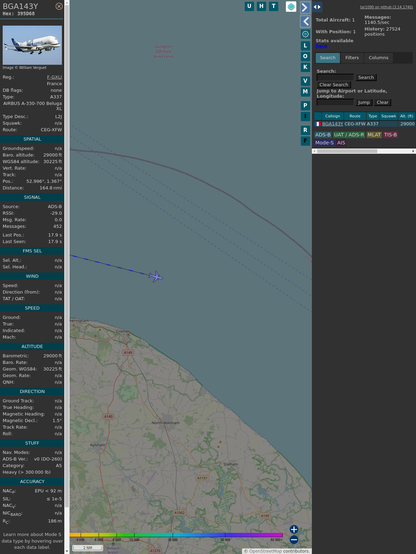Click the Clear Search button
This screenshot has width=416, height=554.
click(x=334, y=84)
